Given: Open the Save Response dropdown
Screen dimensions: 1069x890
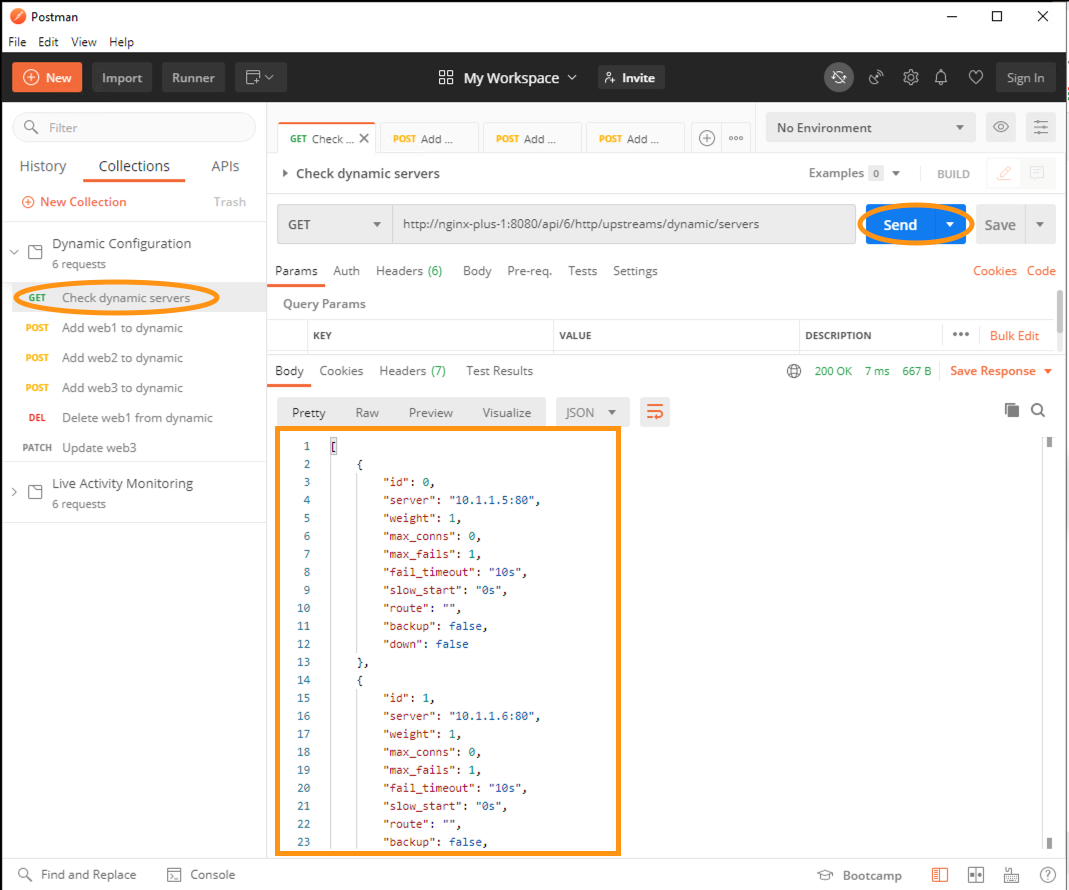Looking at the screenshot, I should (x=1001, y=371).
